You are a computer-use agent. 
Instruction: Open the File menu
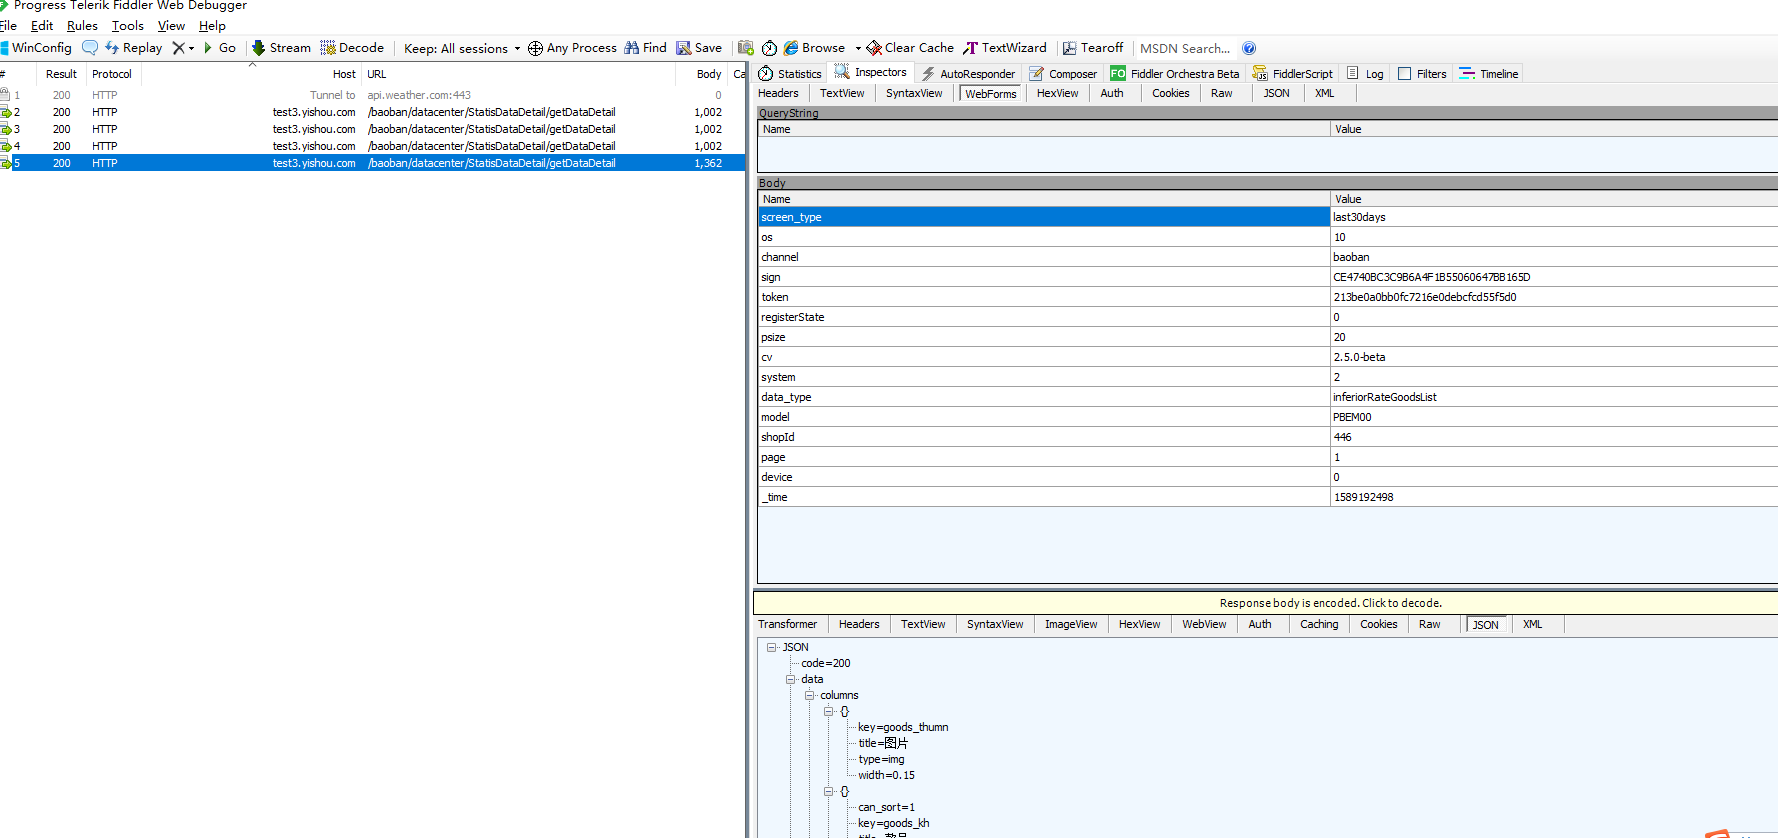pyautogui.click(x=8, y=26)
